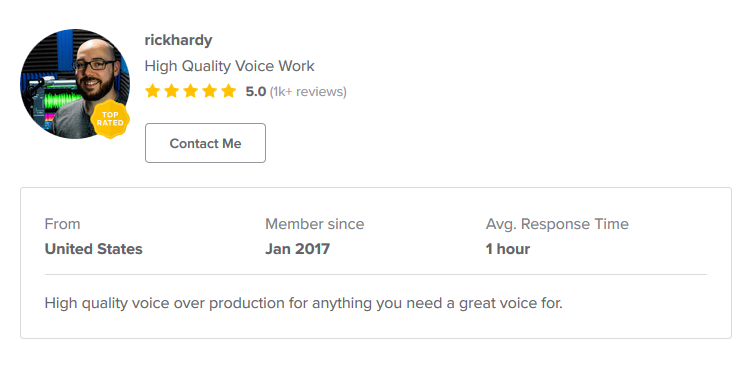Click the divider line in info card
The width and height of the screenshot is (745, 367).
pyautogui.click(x=376, y=274)
